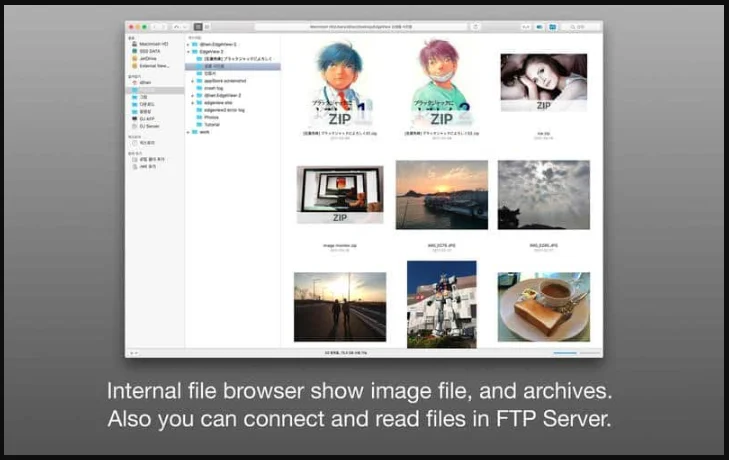Image resolution: width=729 pixels, height=460 pixels.
Task: Open the sunset harbor photo thumbnail
Action: tap(442, 195)
